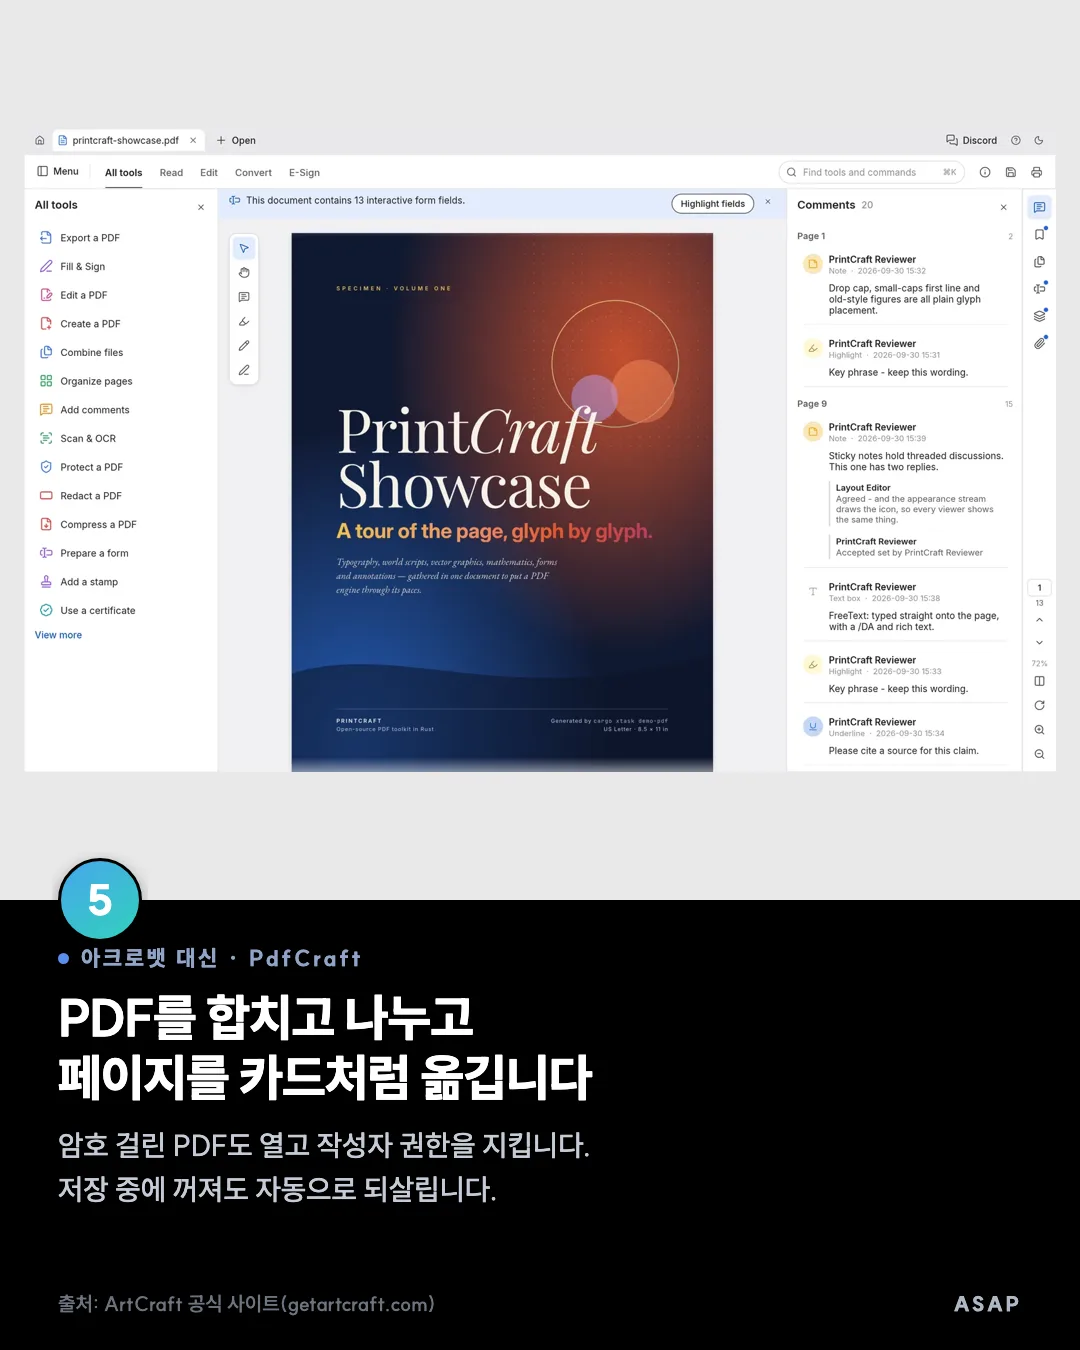The height and width of the screenshot is (1350, 1080).
Task: Open the Bookmarks panel icon
Action: coord(1040,234)
